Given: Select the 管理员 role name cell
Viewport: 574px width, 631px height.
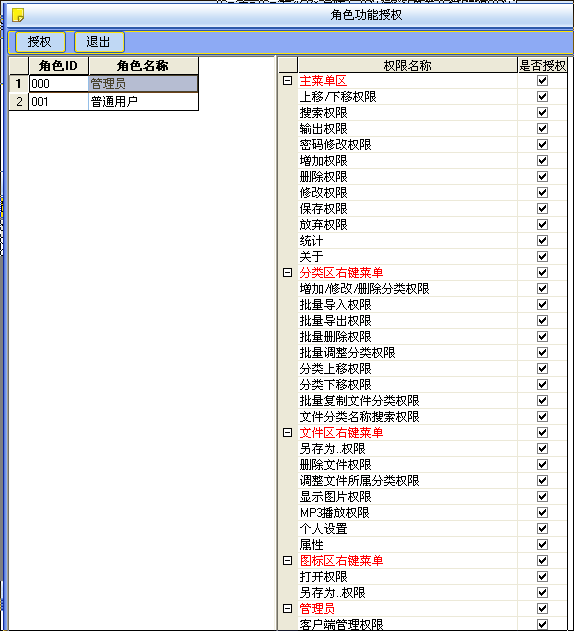Looking at the screenshot, I should [x=143, y=84].
